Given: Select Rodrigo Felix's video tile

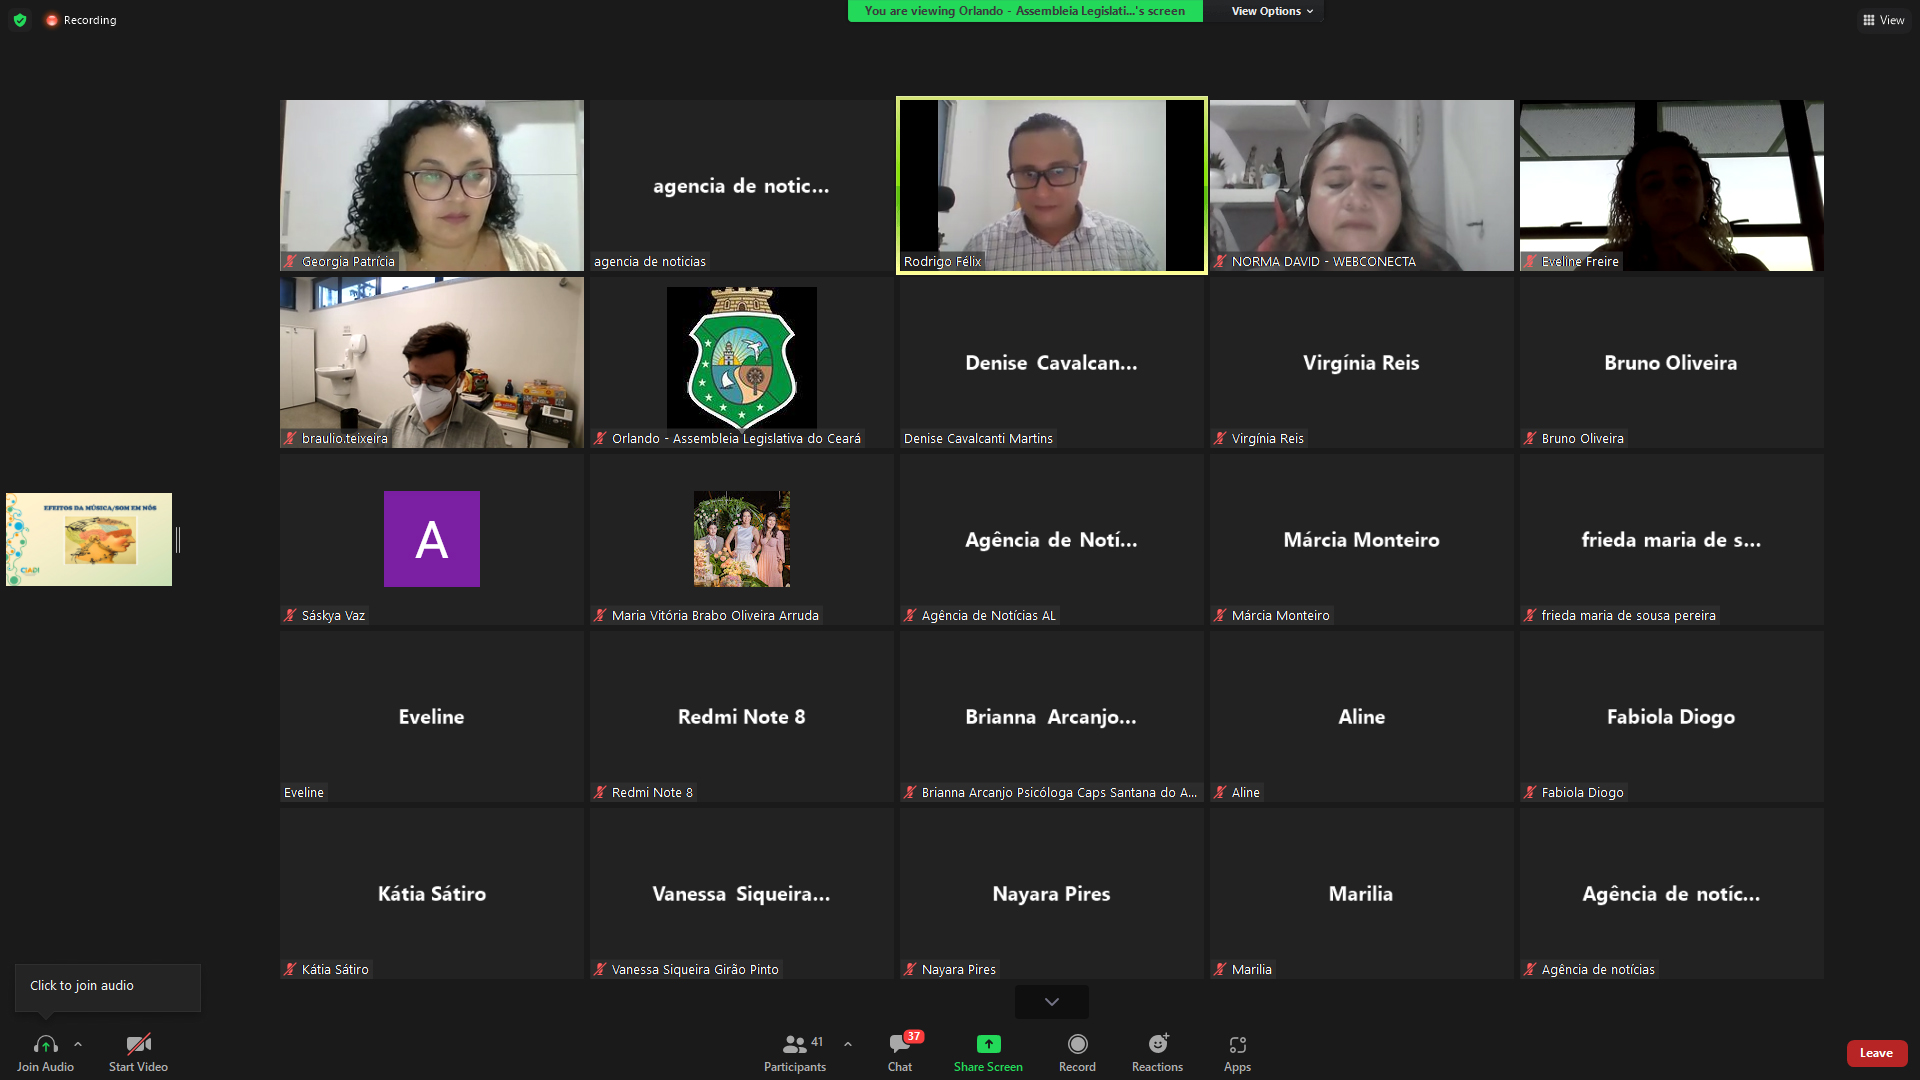Looking at the screenshot, I should point(1051,185).
